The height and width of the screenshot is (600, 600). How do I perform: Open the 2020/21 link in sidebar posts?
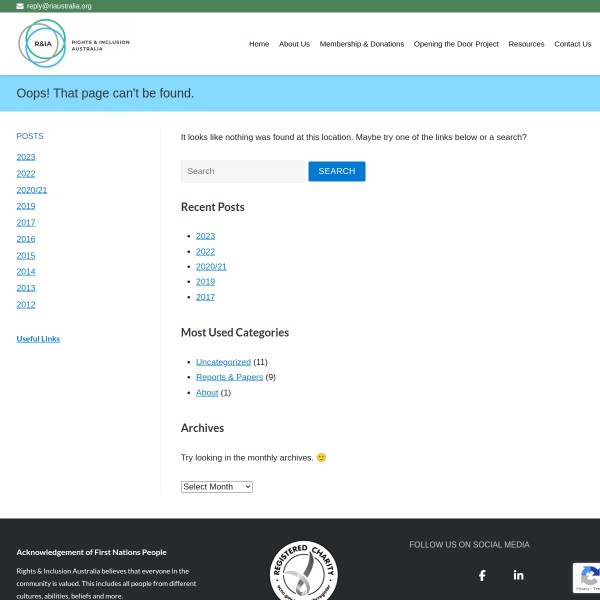tap(32, 190)
